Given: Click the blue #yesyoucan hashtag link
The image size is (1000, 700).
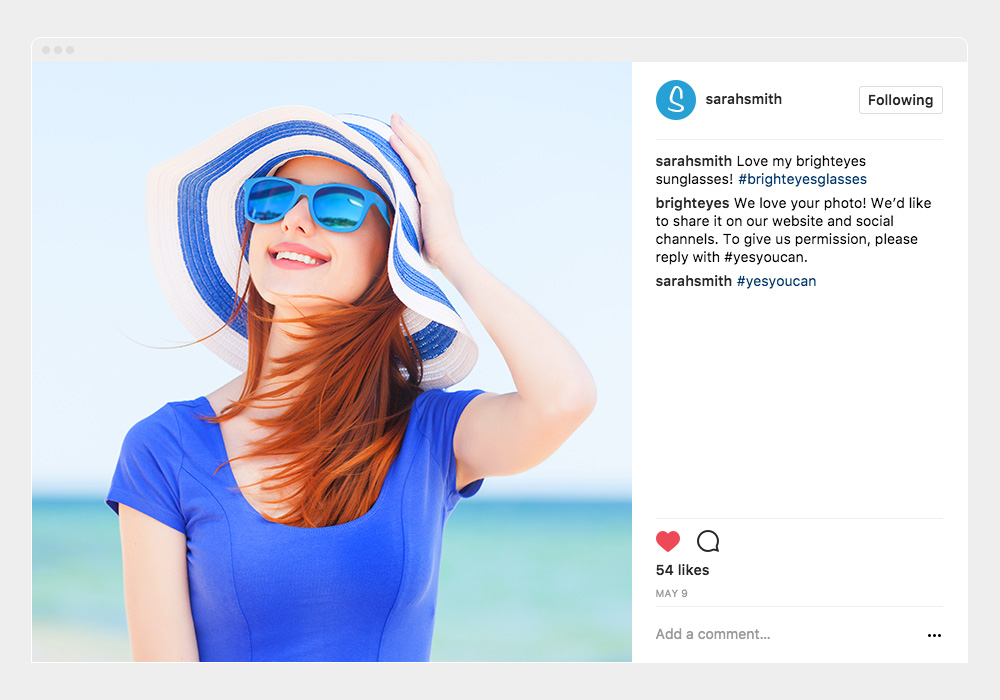Looking at the screenshot, I should [776, 281].
